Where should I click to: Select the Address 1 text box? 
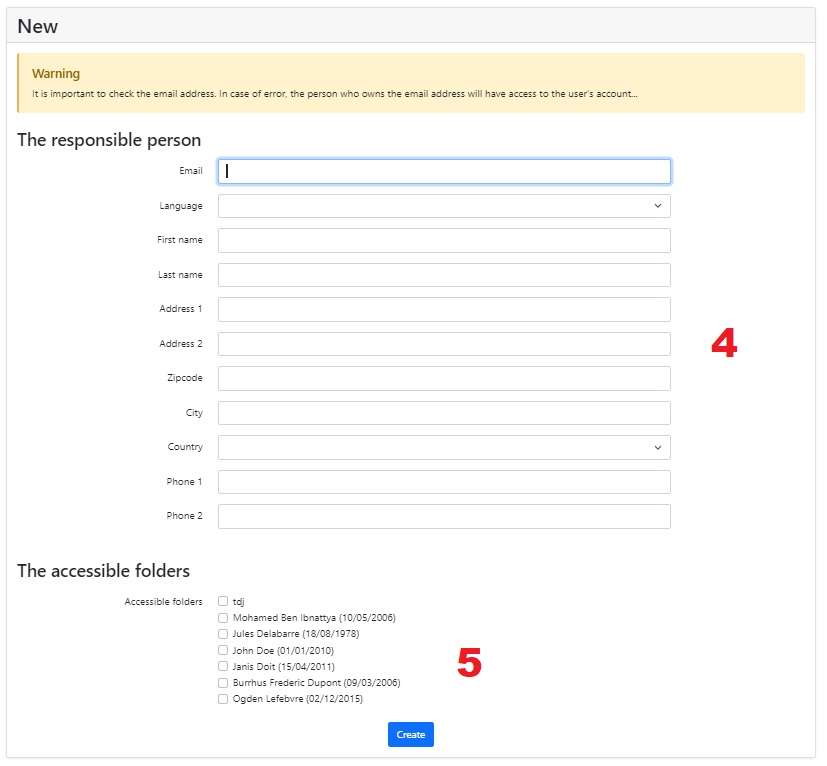tap(444, 309)
